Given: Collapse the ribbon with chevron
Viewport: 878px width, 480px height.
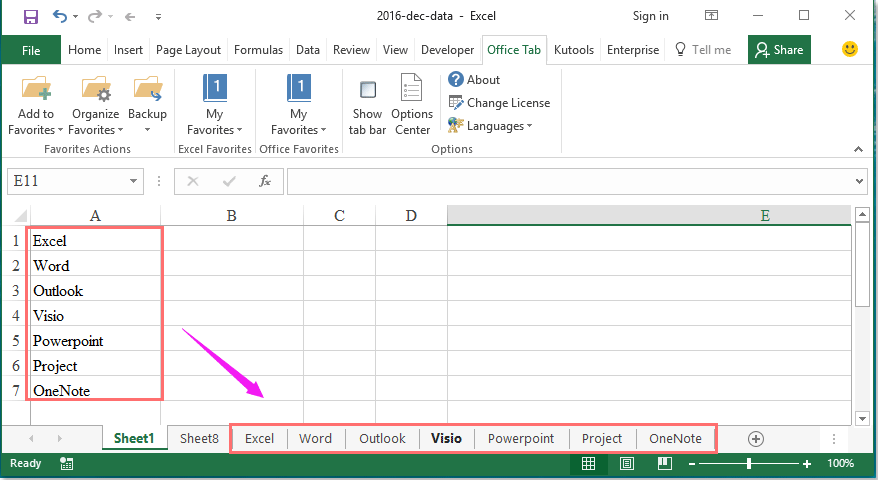Looking at the screenshot, I should point(858,149).
